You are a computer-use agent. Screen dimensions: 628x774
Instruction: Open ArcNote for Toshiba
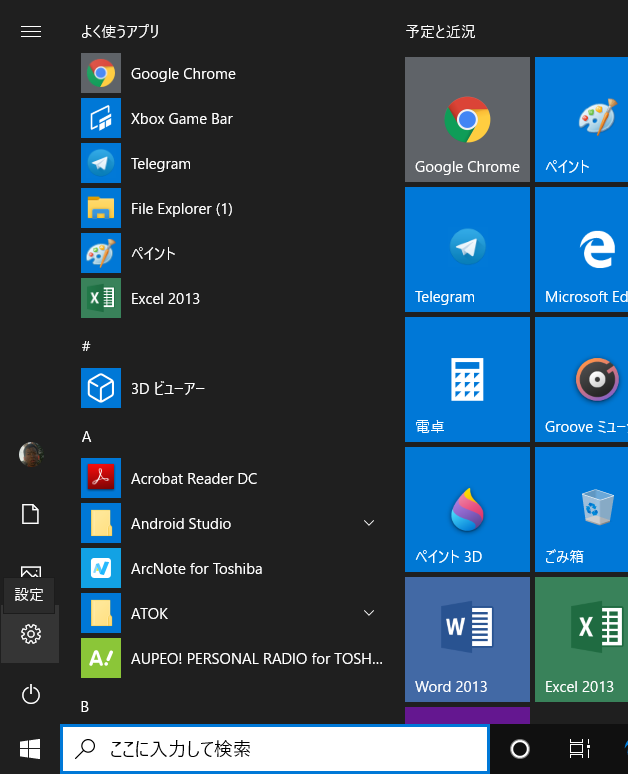click(232, 568)
